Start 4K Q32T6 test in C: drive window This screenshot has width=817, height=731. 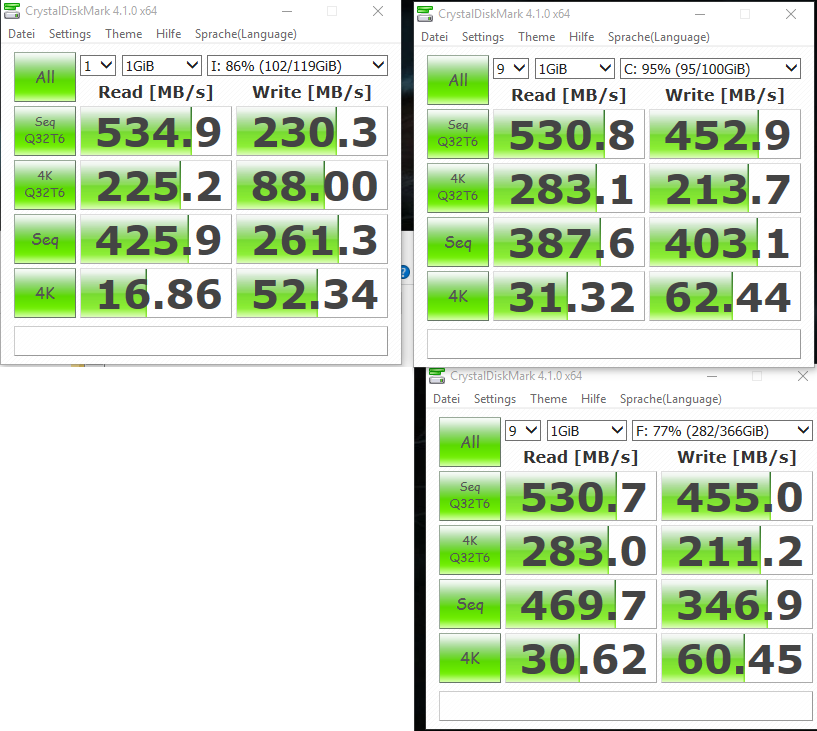(x=457, y=188)
